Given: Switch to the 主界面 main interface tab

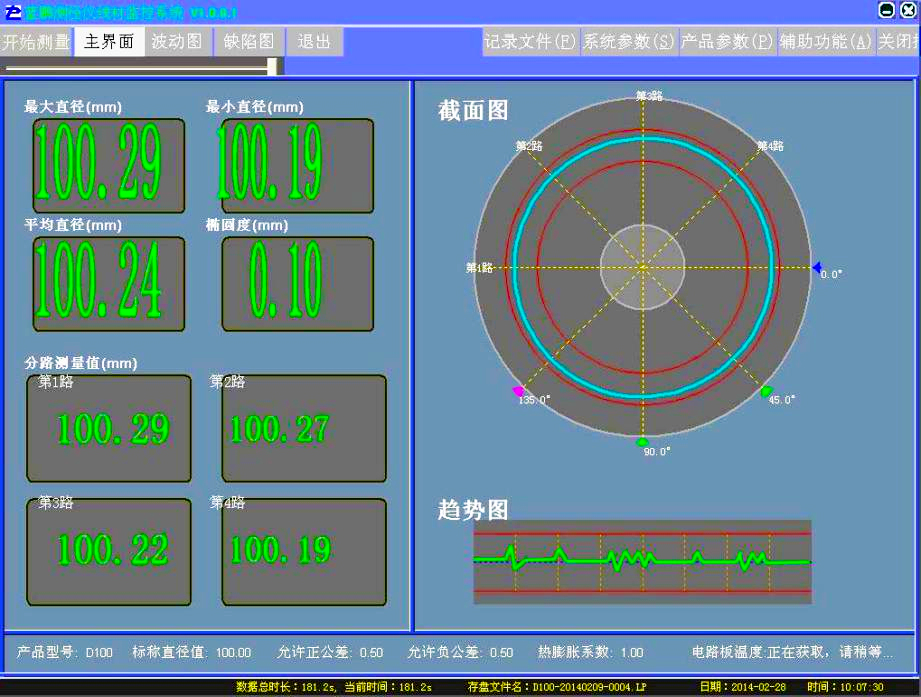Looking at the screenshot, I should pyautogui.click(x=109, y=41).
